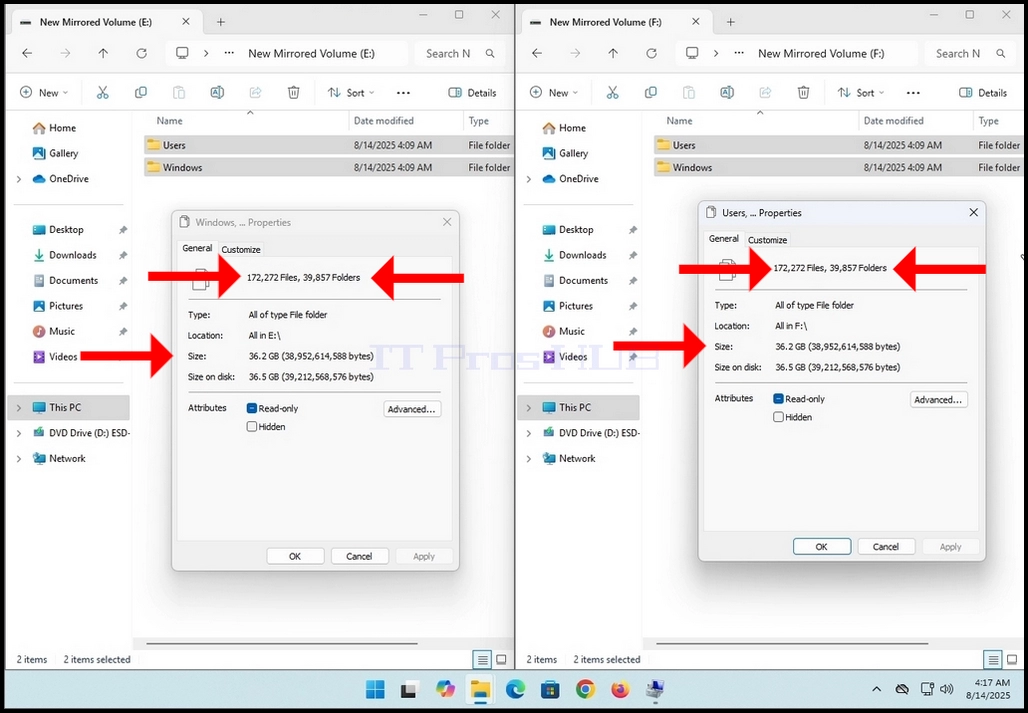Open Downloads in E: window sidebar

(73, 256)
